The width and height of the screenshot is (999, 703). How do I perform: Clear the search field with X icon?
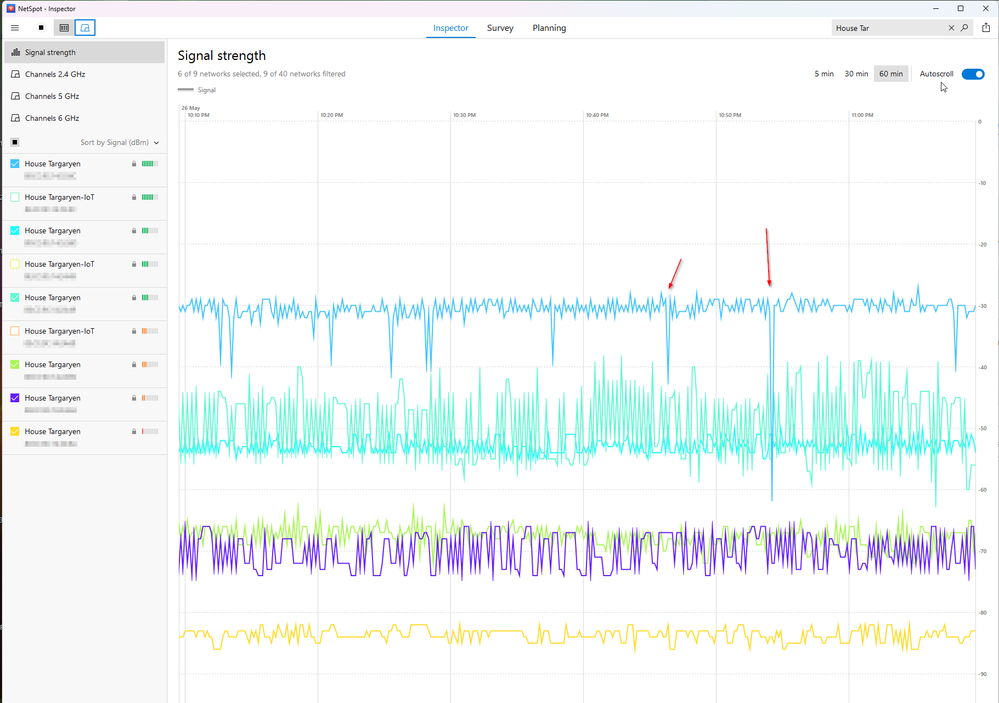click(x=951, y=28)
